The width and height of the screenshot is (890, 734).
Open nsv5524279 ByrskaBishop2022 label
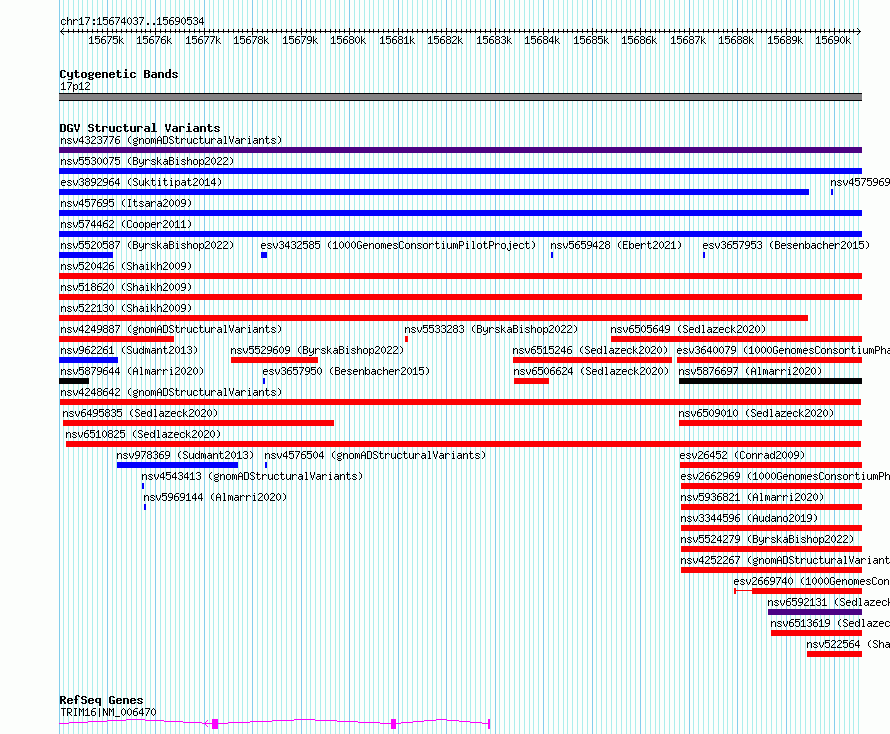click(x=767, y=539)
